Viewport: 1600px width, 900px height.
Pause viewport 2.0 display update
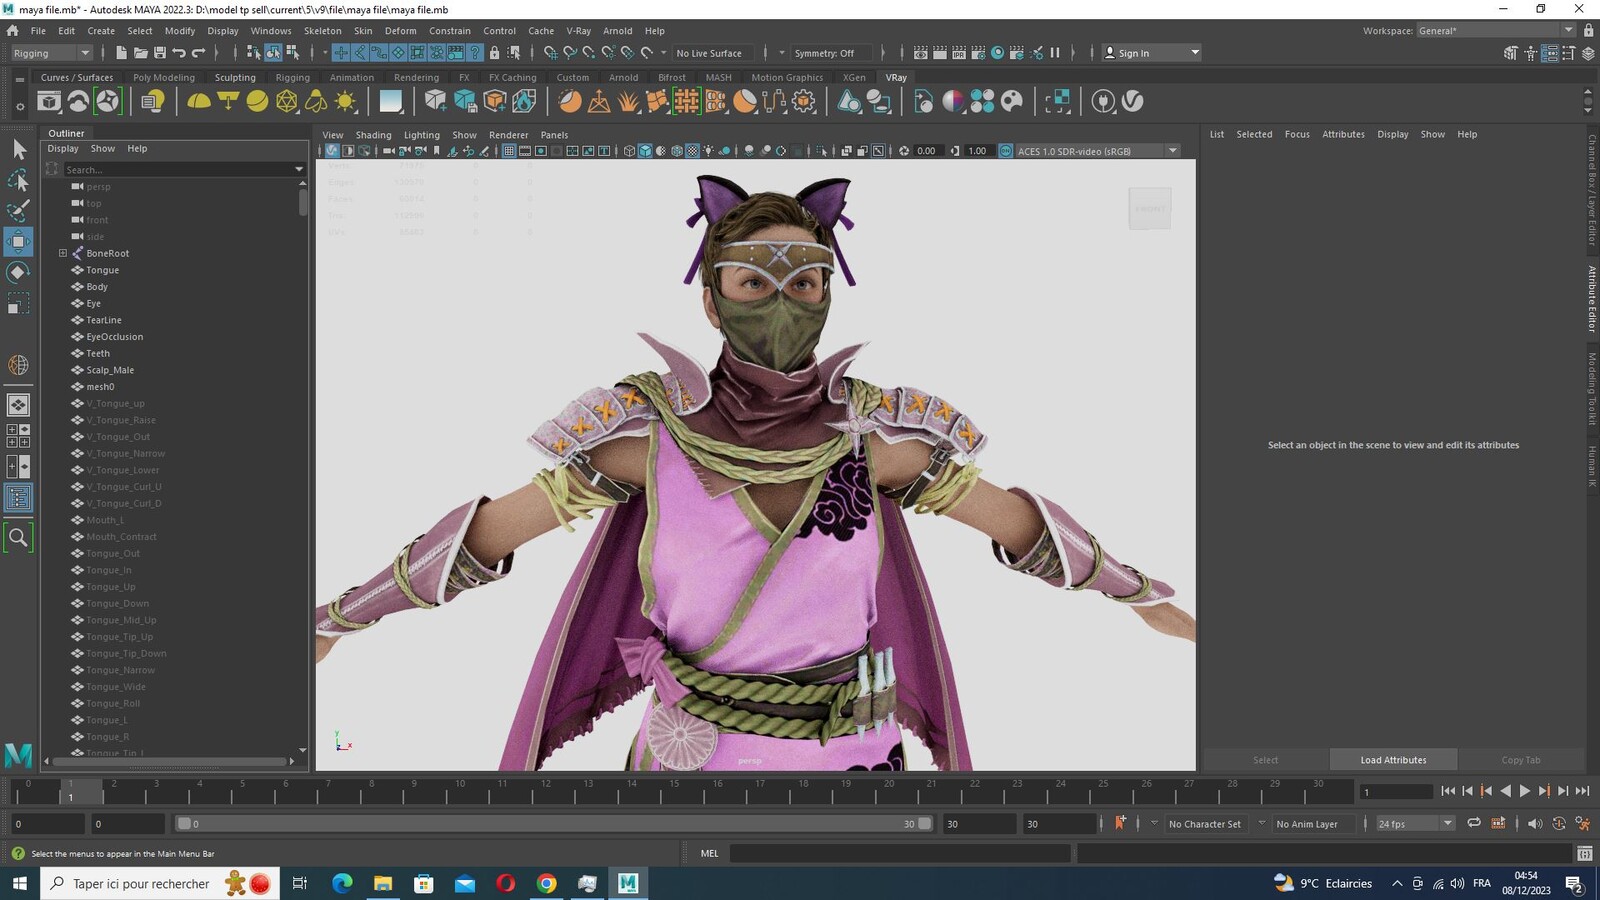tap(1054, 53)
